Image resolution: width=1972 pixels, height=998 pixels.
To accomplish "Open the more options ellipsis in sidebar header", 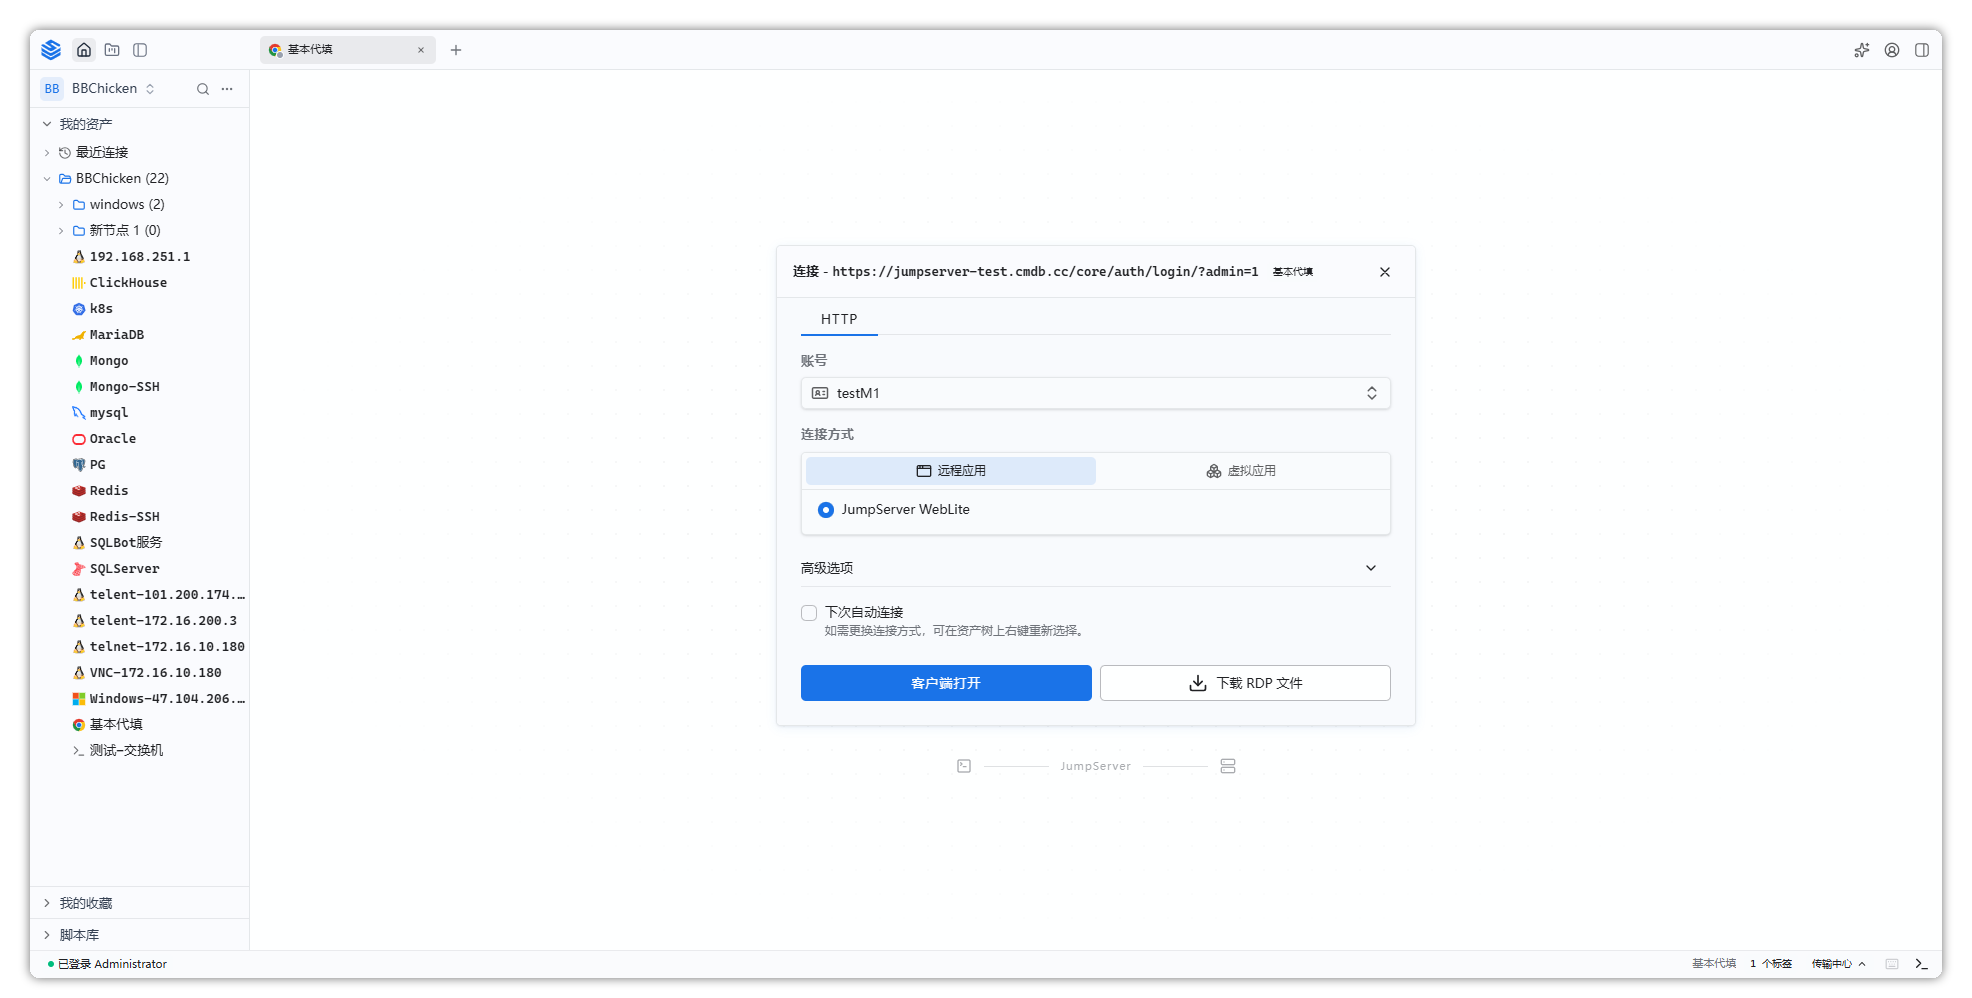I will coord(227,89).
